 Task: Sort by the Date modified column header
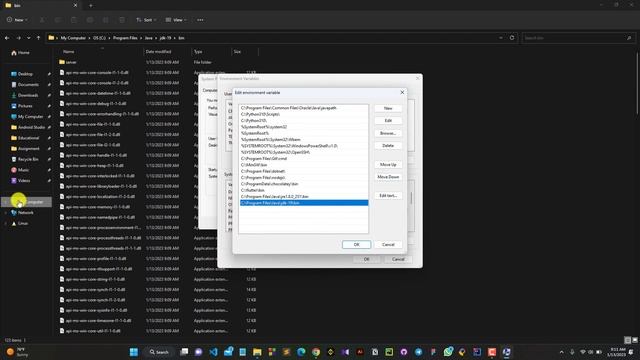[158, 52]
